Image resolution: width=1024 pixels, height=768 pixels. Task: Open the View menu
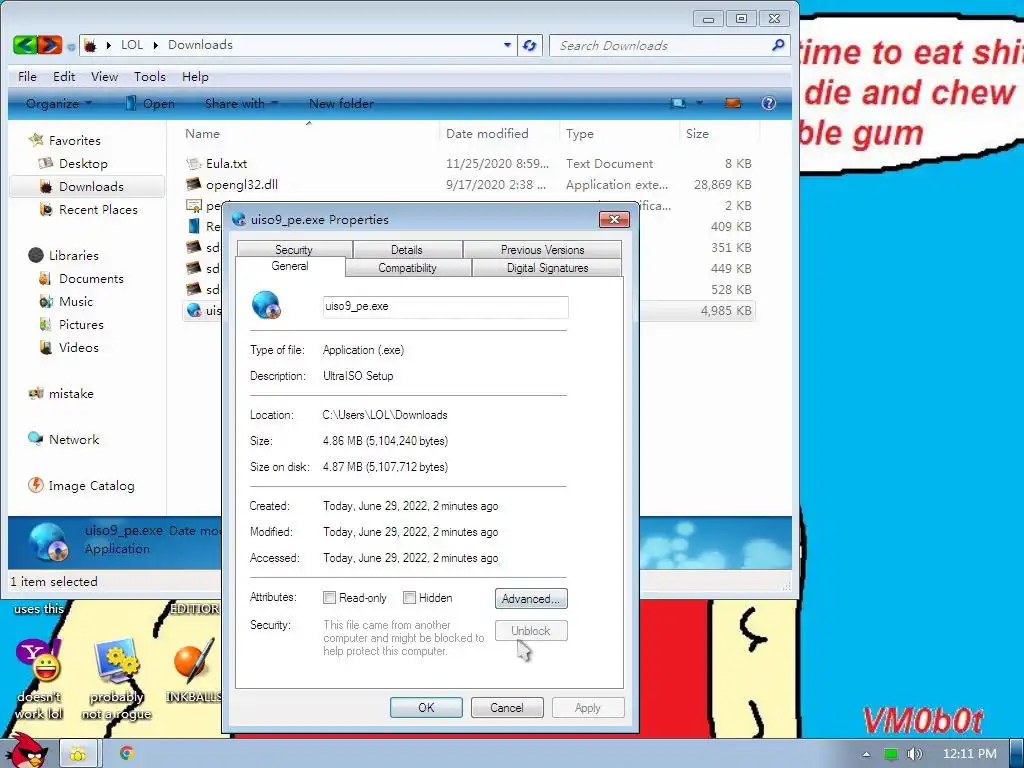104,76
